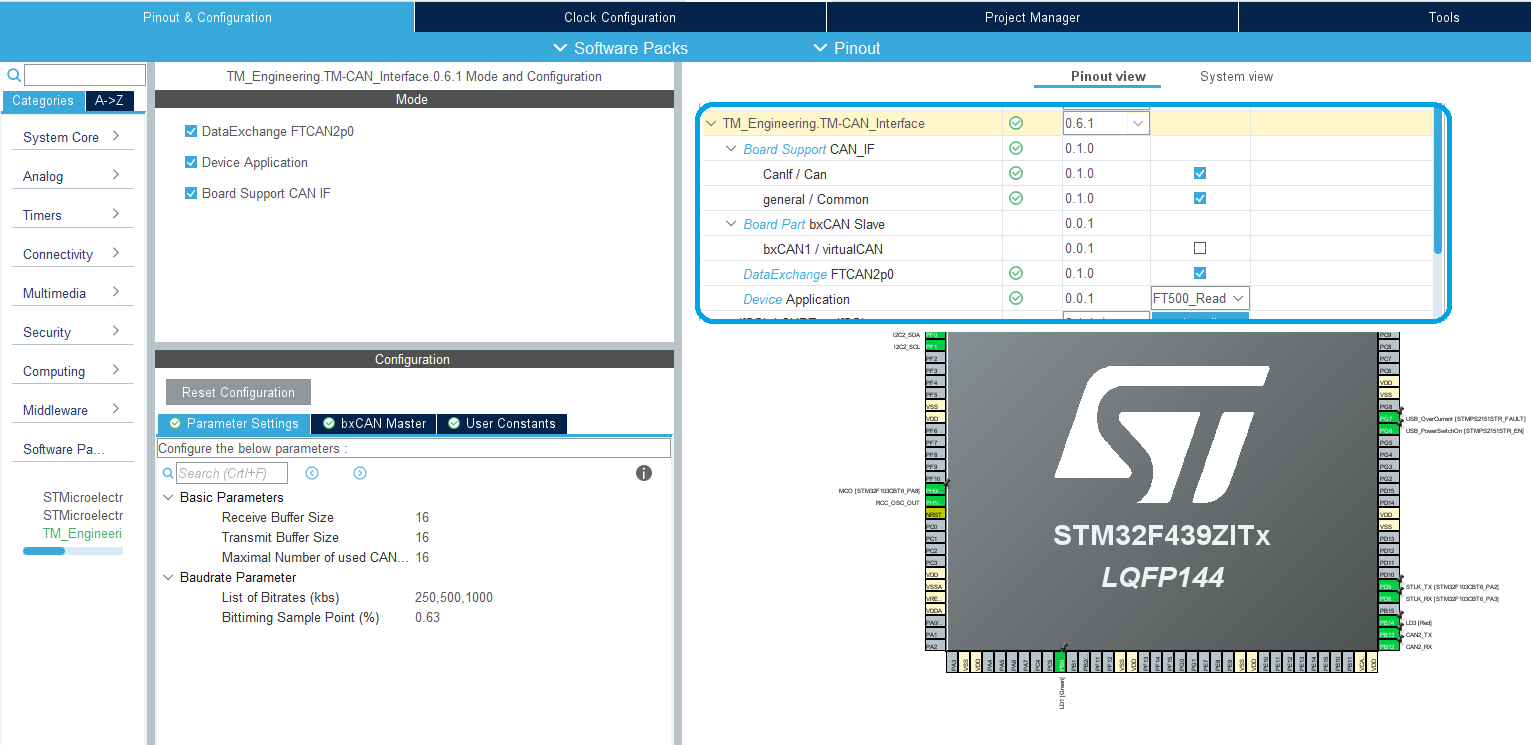1531x745 pixels.
Task: Click the Receive Buffer Size value 16
Action: coord(422,517)
